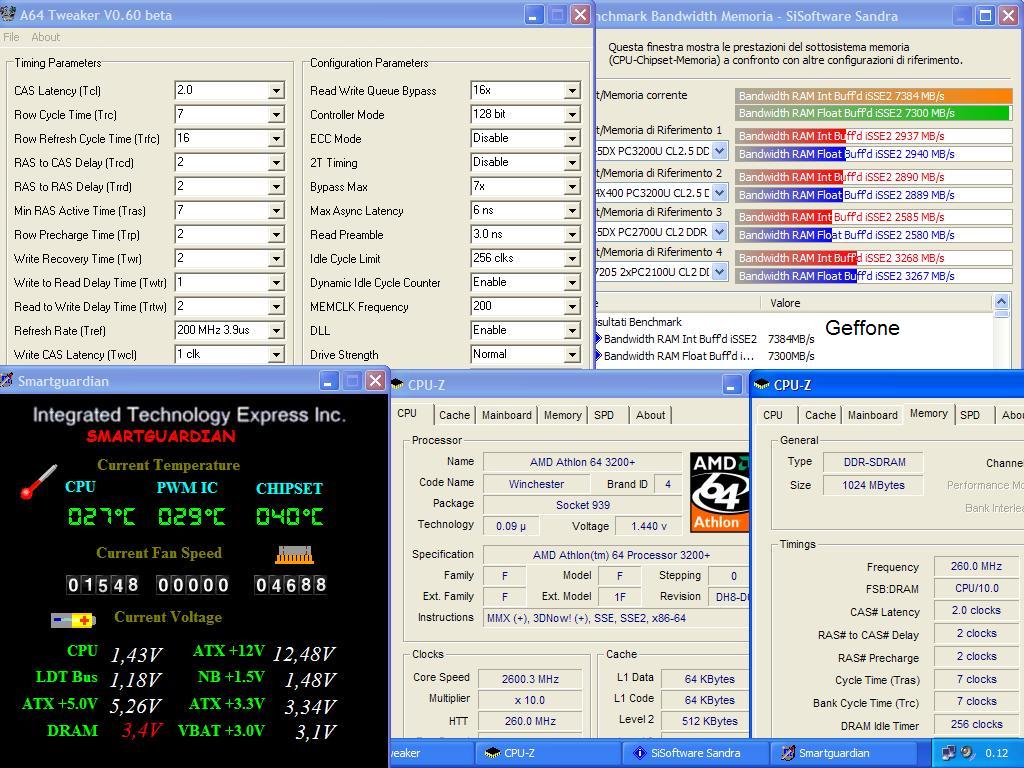This screenshot has width=1024, height=768.
Task: Open the Max Async Latency dropdown
Action: click(x=572, y=211)
